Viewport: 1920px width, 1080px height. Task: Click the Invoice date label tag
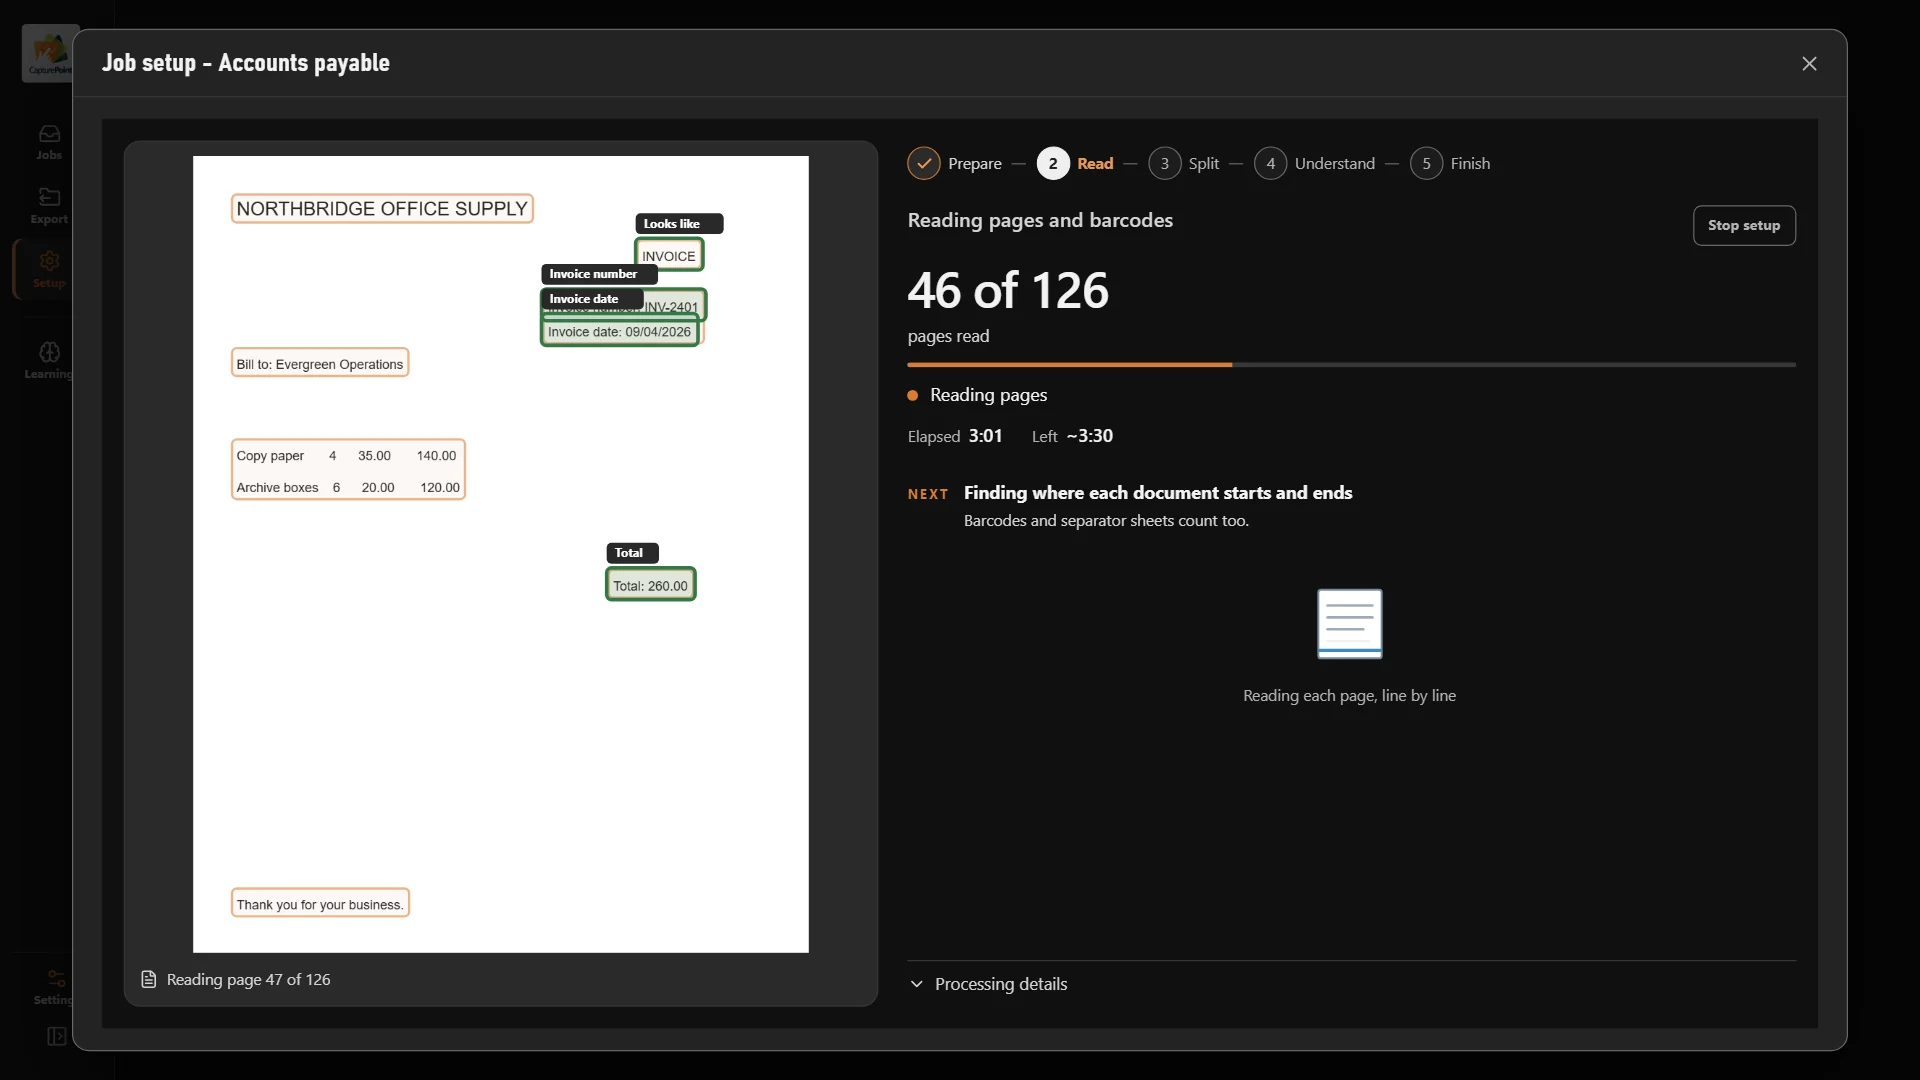tap(592, 299)
